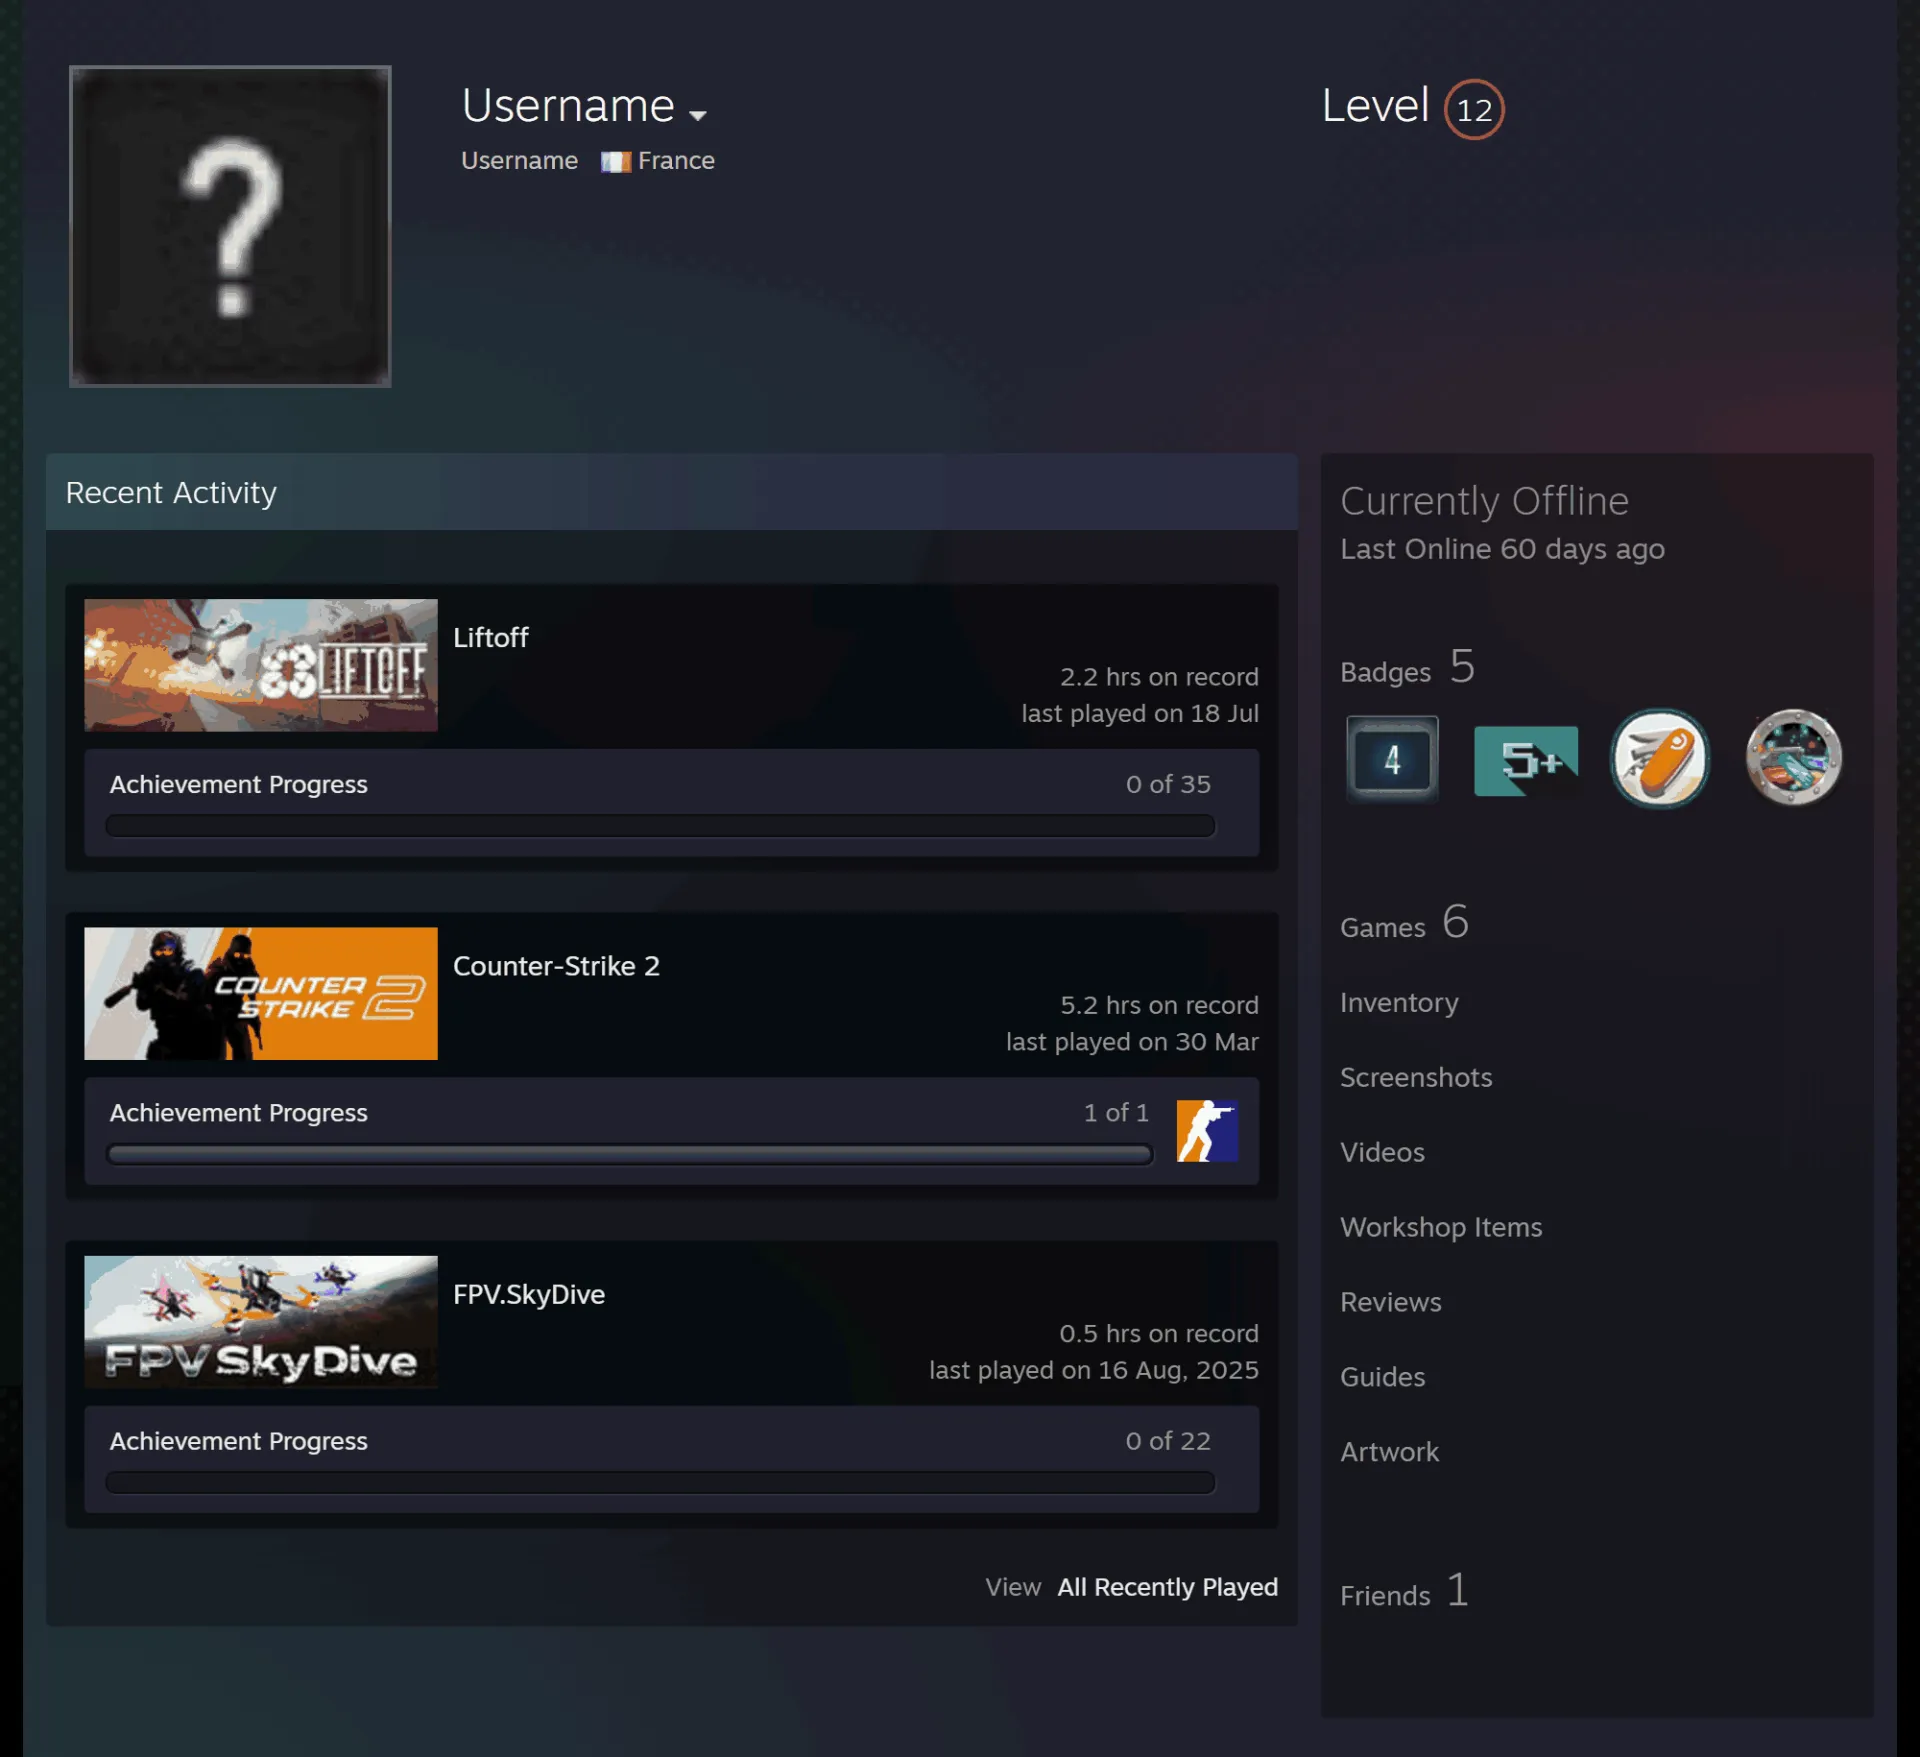1920x1757 pixels.
Task: Open the Counter-Strike 2 game banner
Action: point(261,993)
